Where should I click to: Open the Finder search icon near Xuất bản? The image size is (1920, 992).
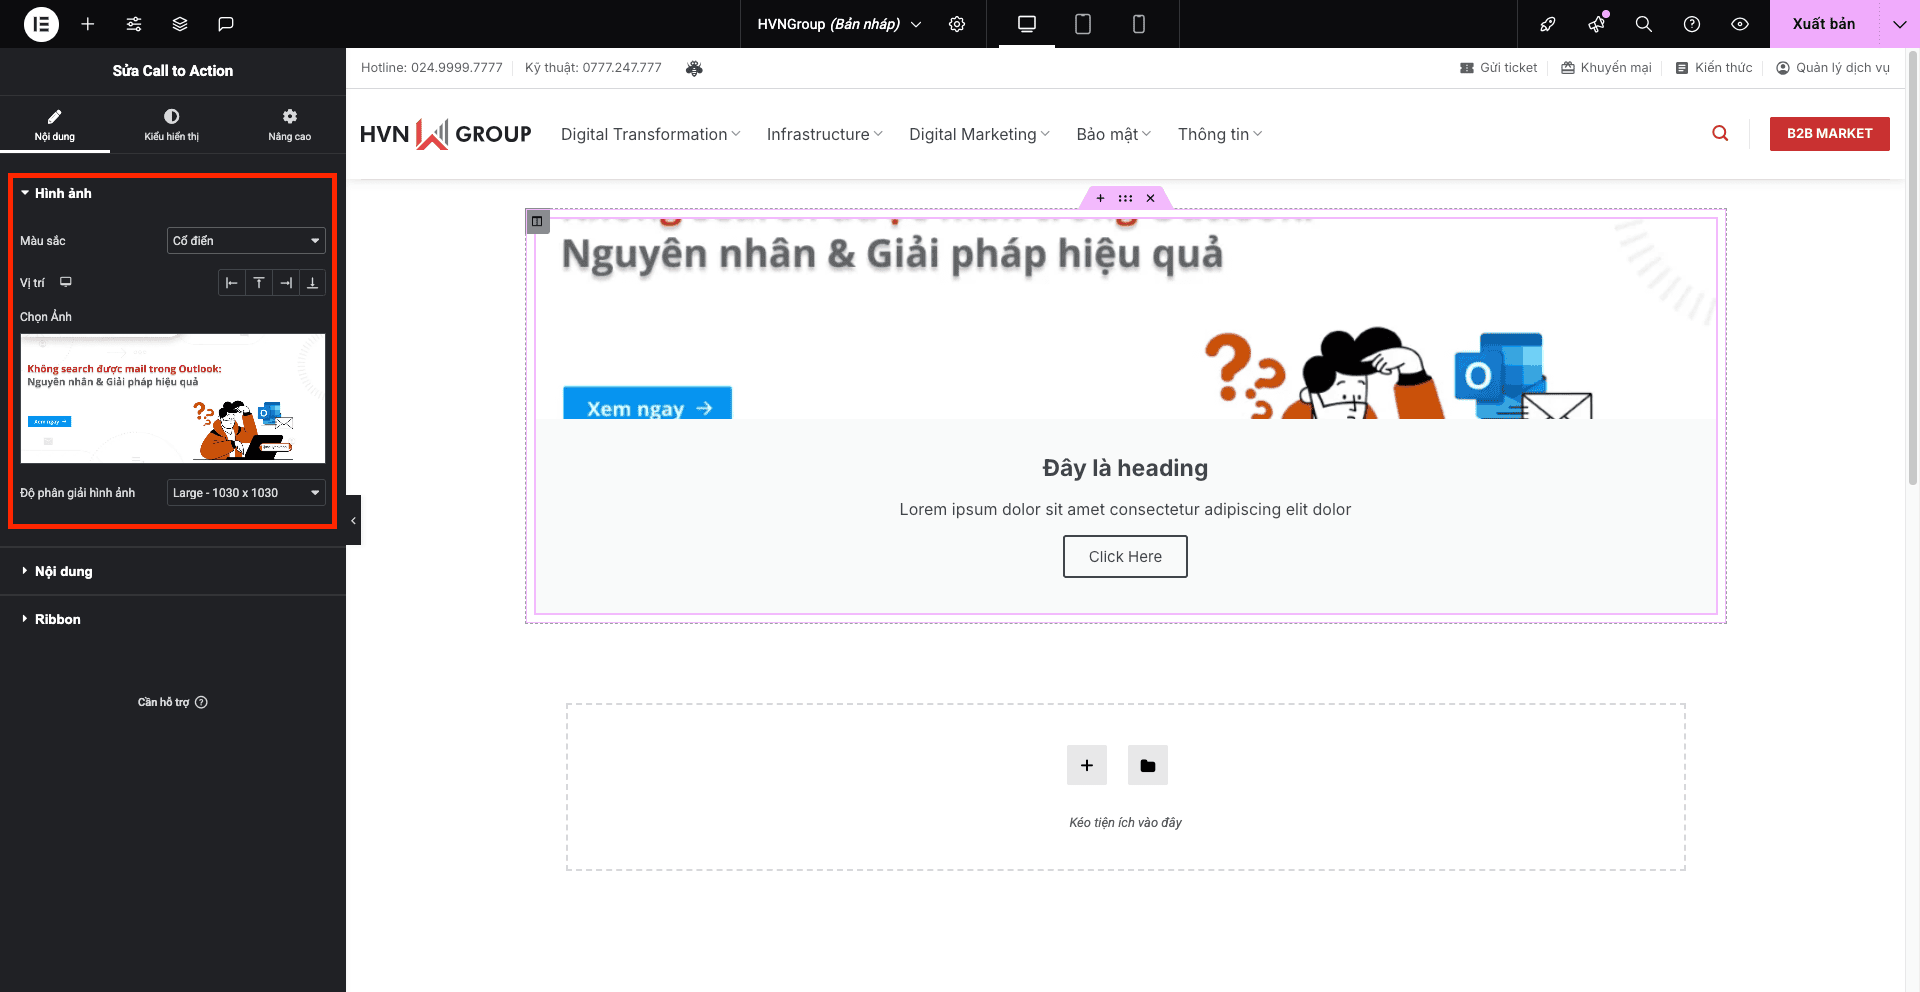(1643, 24)
